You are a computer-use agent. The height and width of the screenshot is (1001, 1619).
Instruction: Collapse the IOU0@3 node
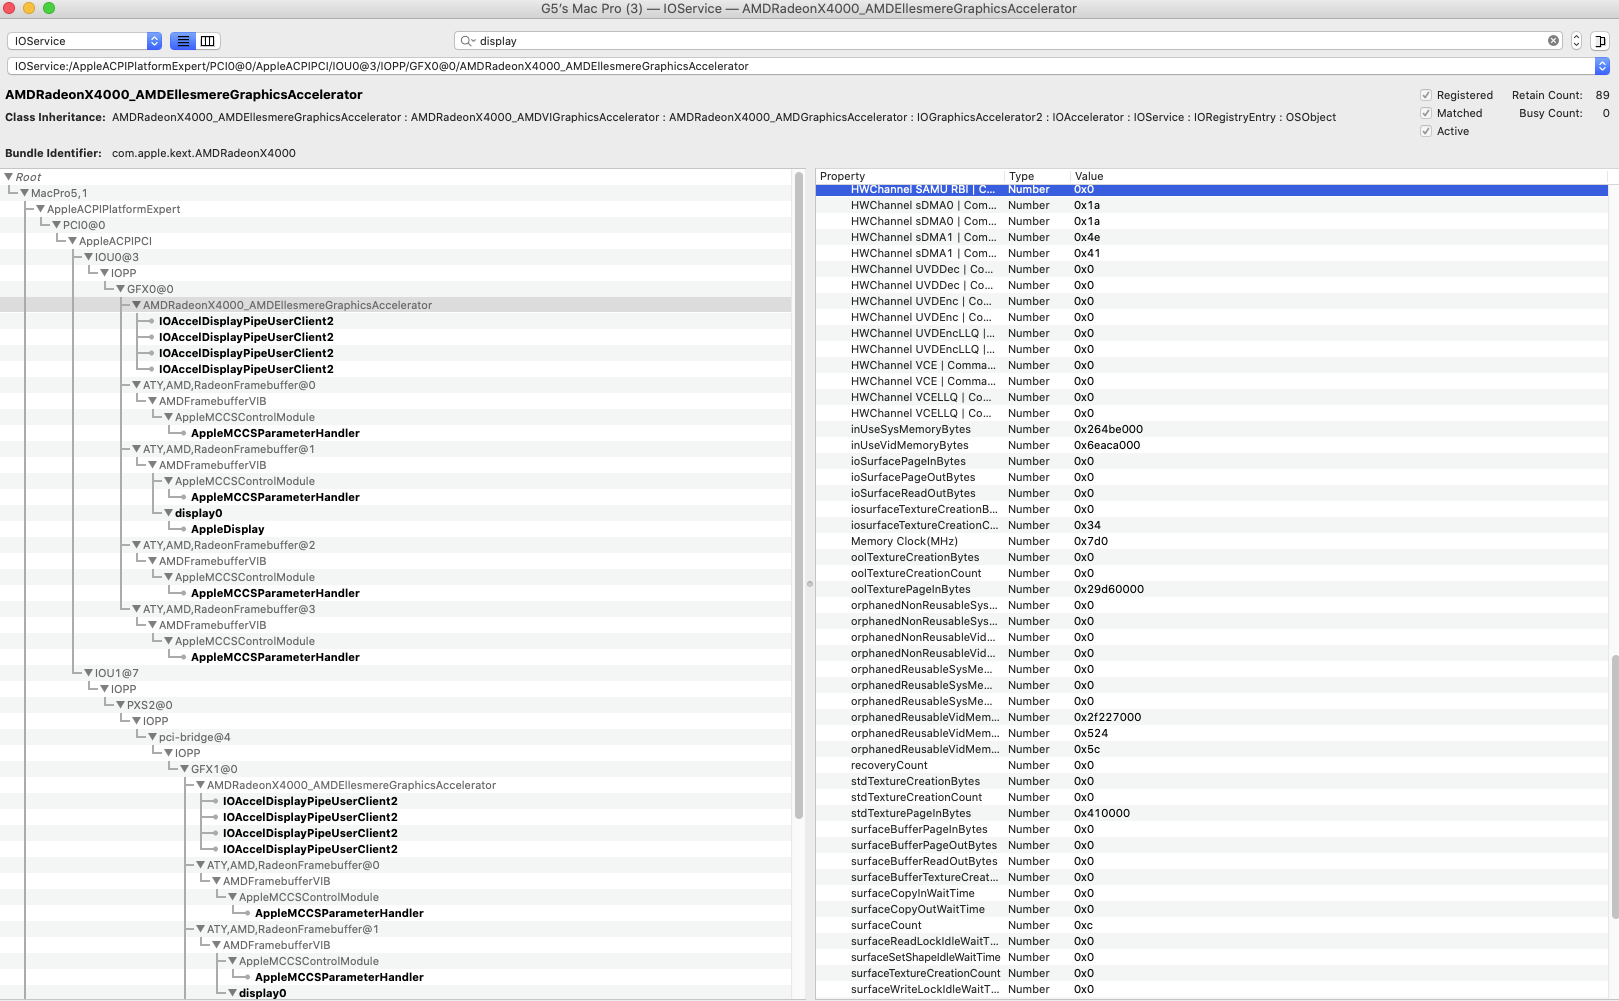pos(89,257)
